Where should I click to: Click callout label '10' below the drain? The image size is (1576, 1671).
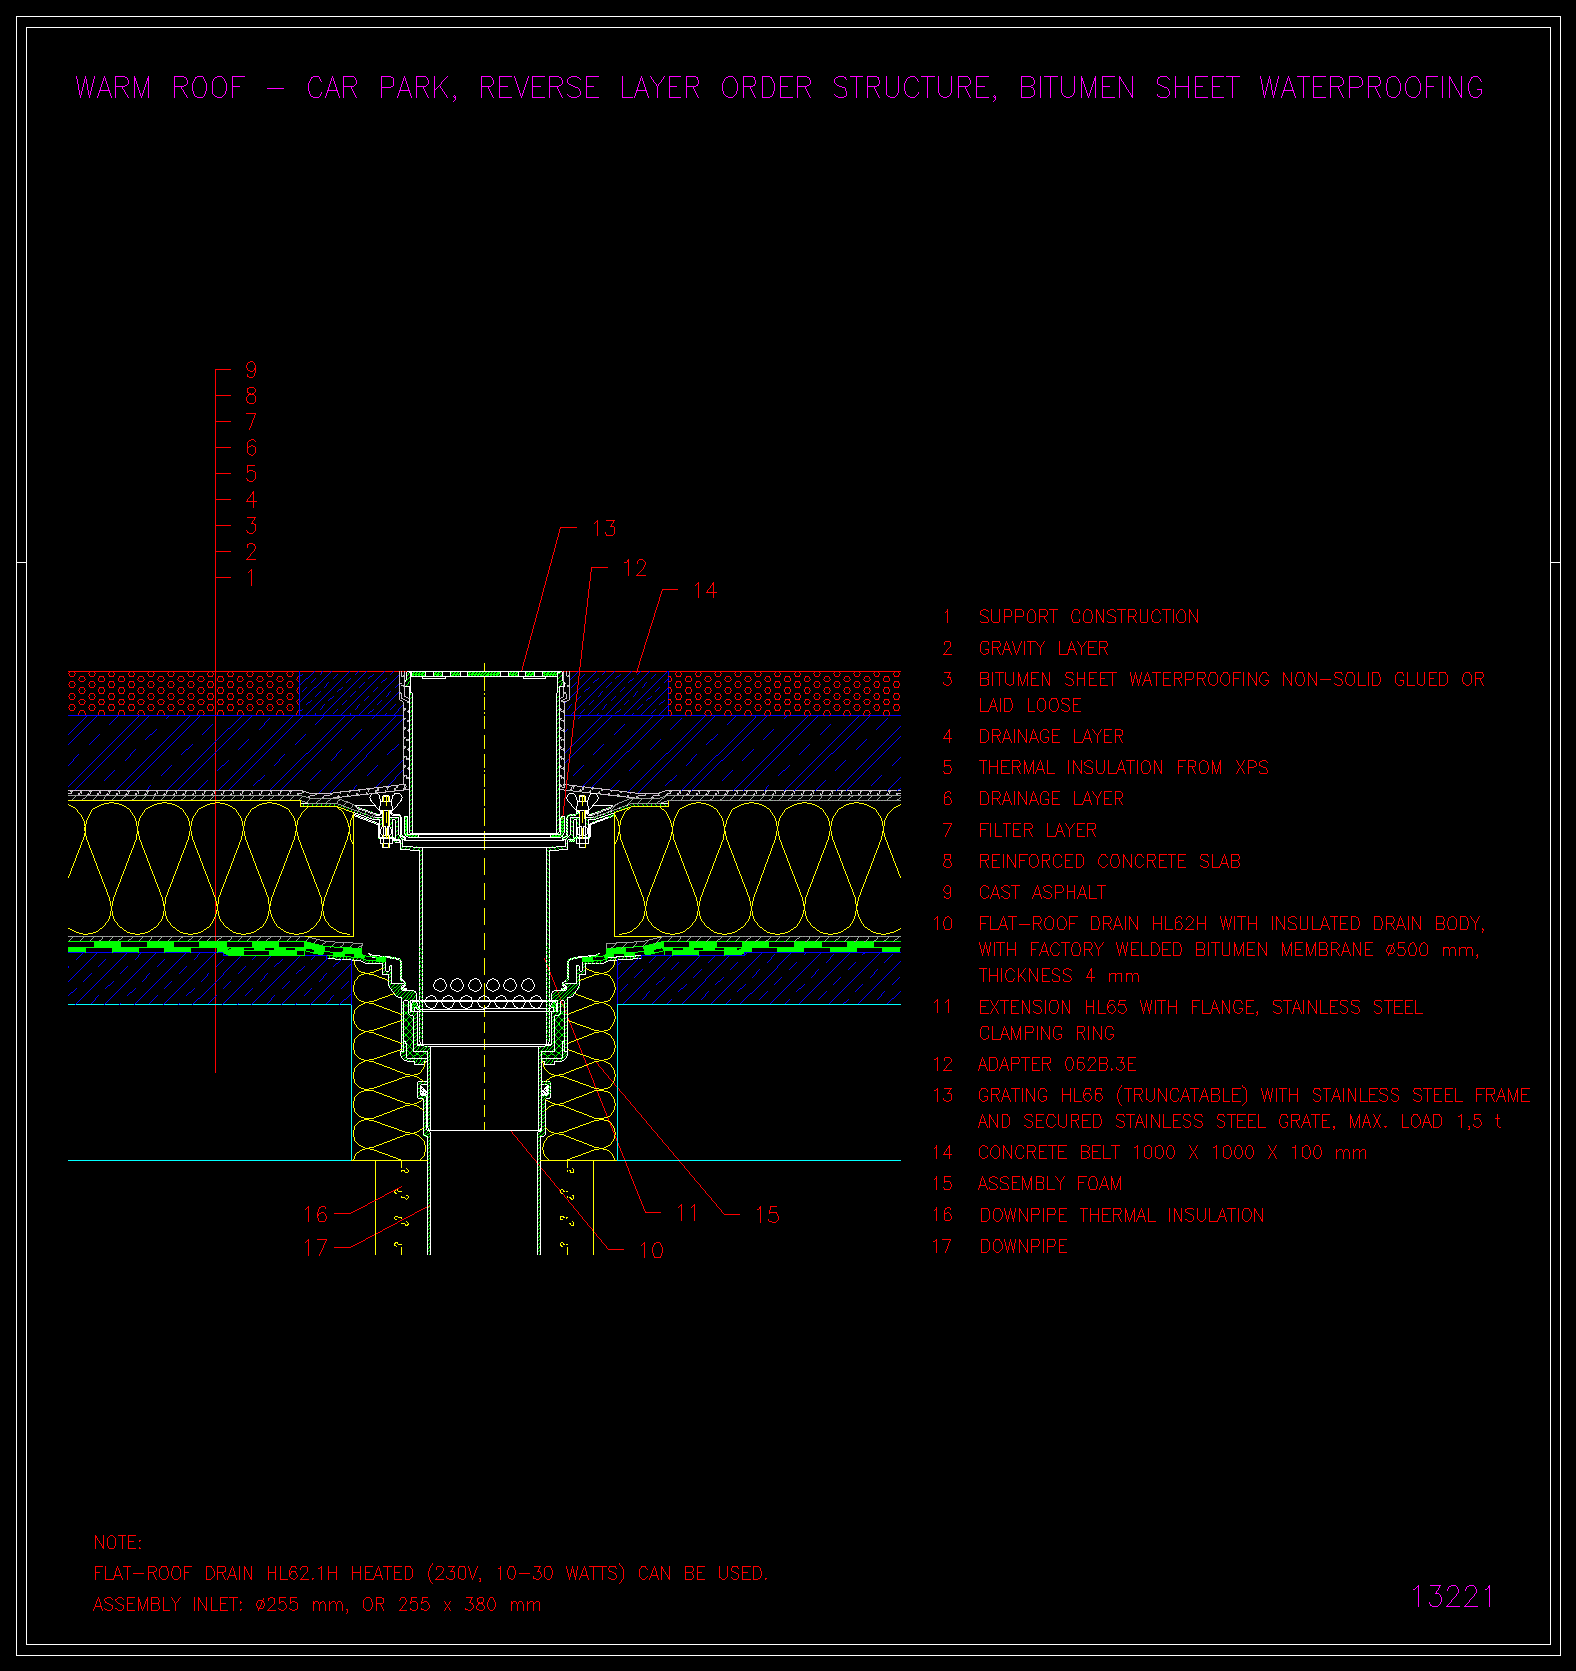(651, 1250)
